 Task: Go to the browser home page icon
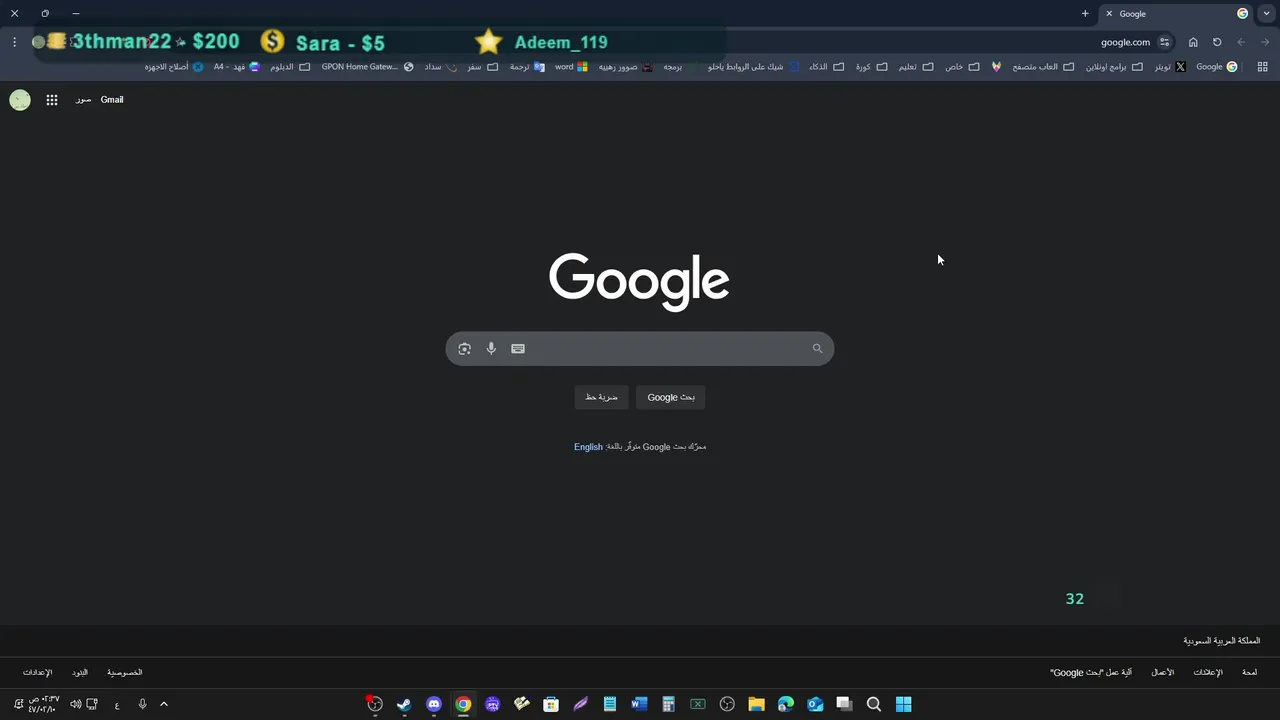(x=1193, y=42)
